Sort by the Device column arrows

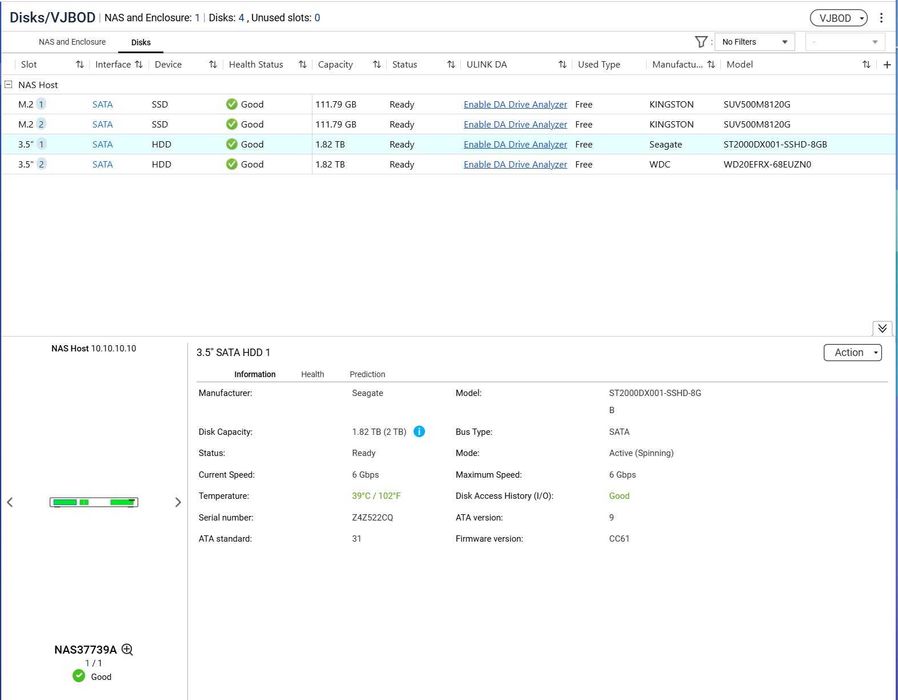(212, 65)
